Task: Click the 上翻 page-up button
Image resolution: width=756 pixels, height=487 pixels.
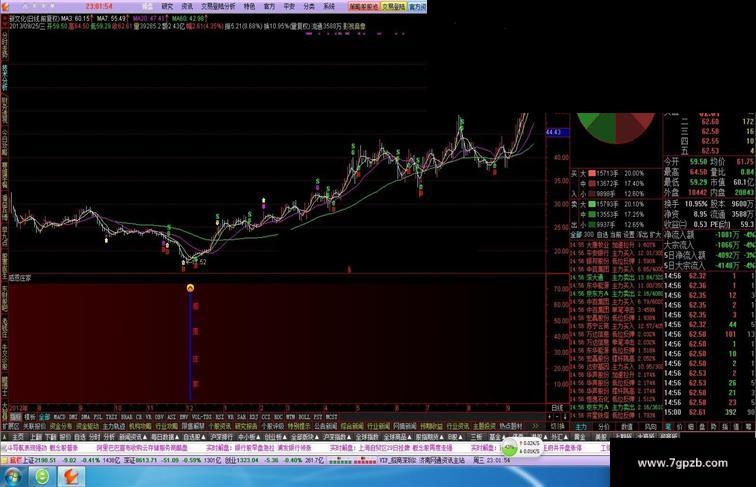Action: pos(36,437)
